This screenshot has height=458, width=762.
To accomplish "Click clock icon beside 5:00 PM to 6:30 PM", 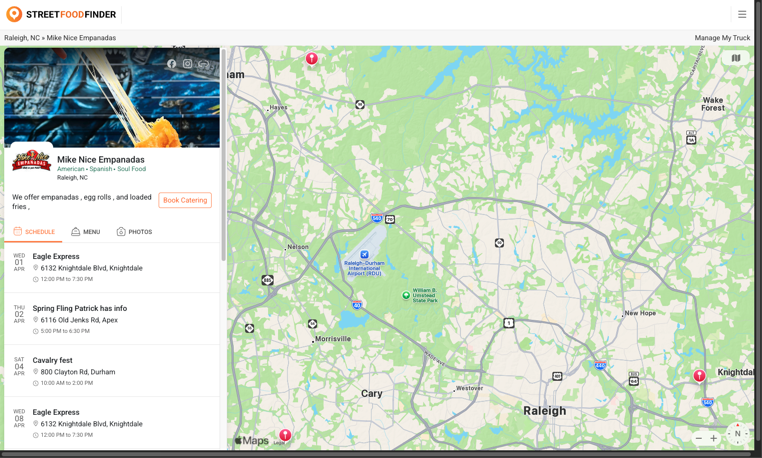I will [35, 331].
